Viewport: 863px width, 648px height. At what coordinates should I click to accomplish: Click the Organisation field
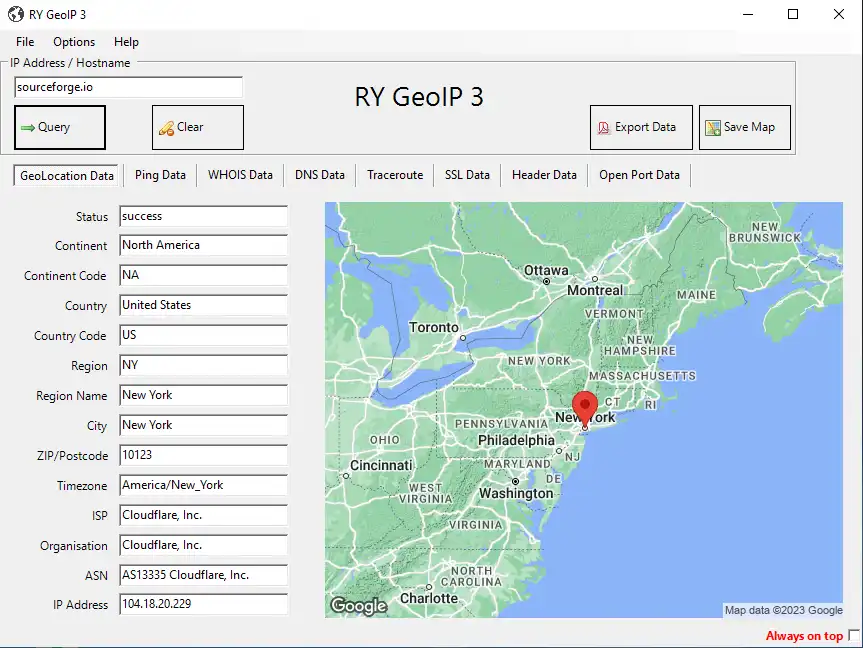click(x=203, y=545)
